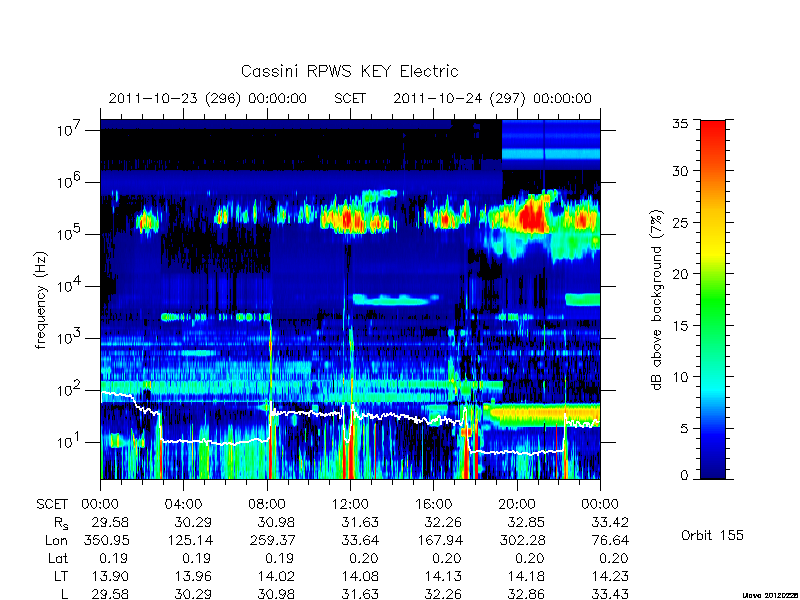The image size is (800, 600).
Task: Click the Lon value "76.64"
Action: coord(610,540)
